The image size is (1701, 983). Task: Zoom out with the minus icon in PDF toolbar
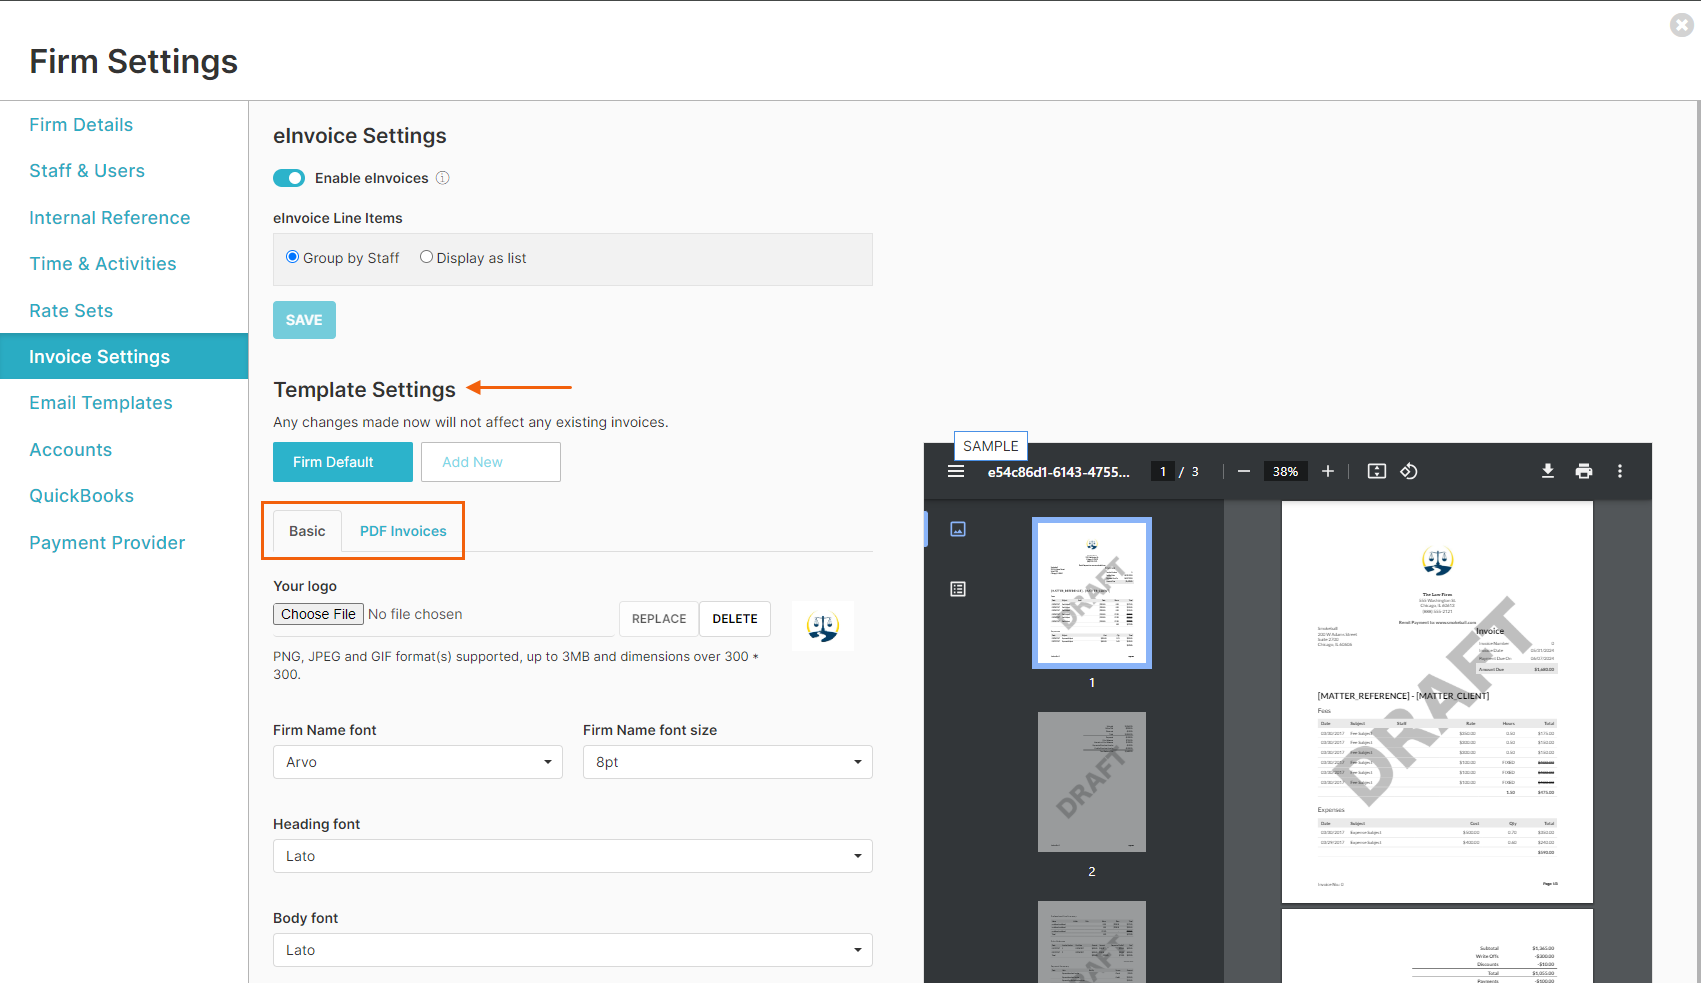(1244, 471)
